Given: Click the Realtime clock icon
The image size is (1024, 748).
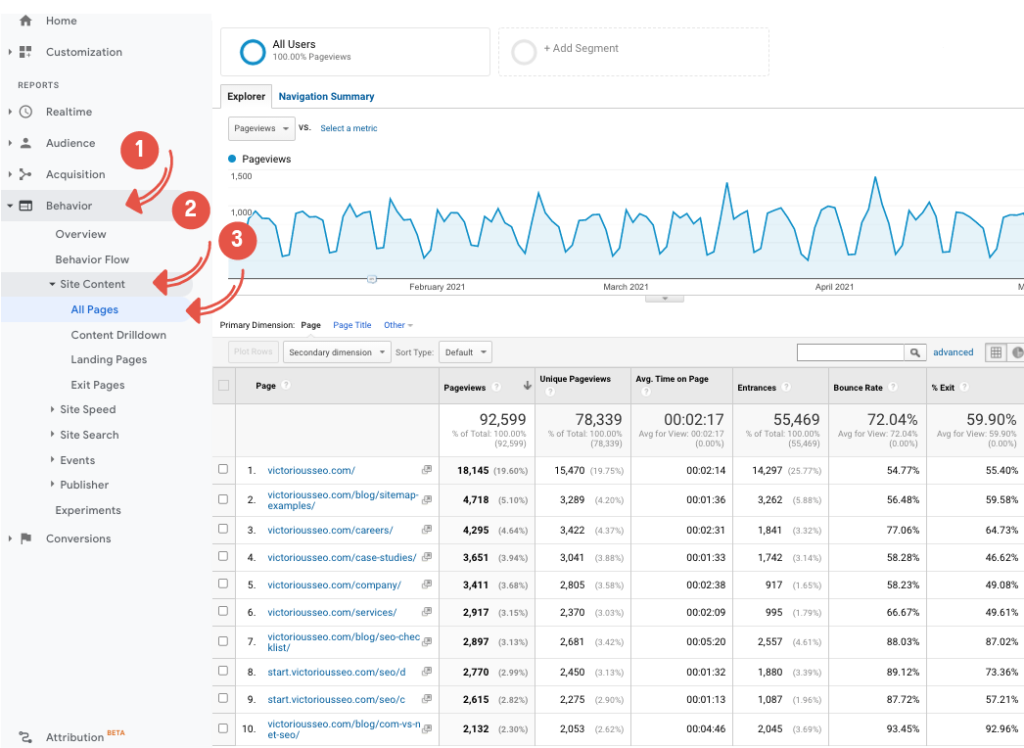Looking at the screenshot, I should [x=26, y=112].
